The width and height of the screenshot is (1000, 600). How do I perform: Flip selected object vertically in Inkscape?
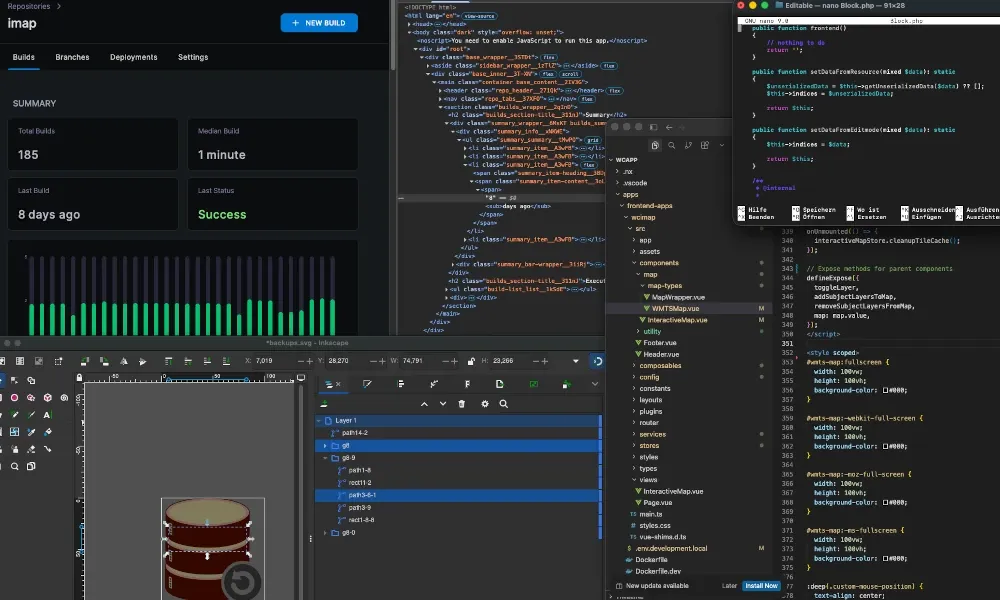click(143, 362)
